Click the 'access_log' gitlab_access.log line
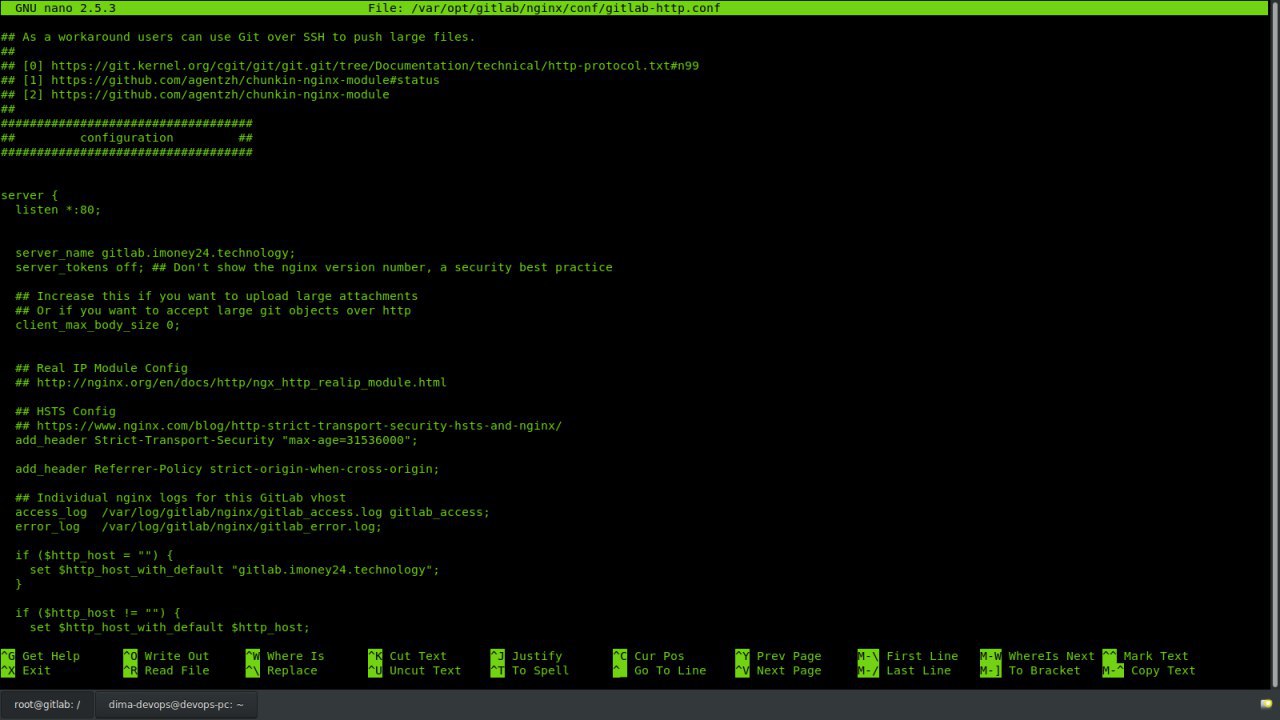The image size is (1280, 720). 252,512
